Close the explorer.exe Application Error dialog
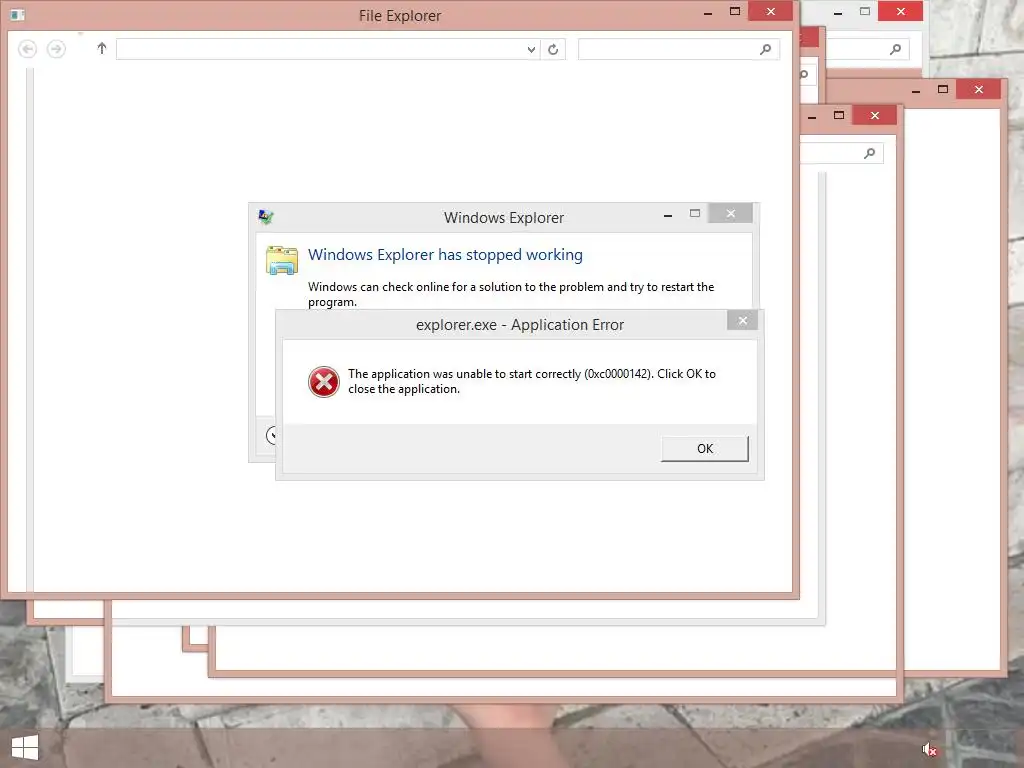 pos(743,320)
